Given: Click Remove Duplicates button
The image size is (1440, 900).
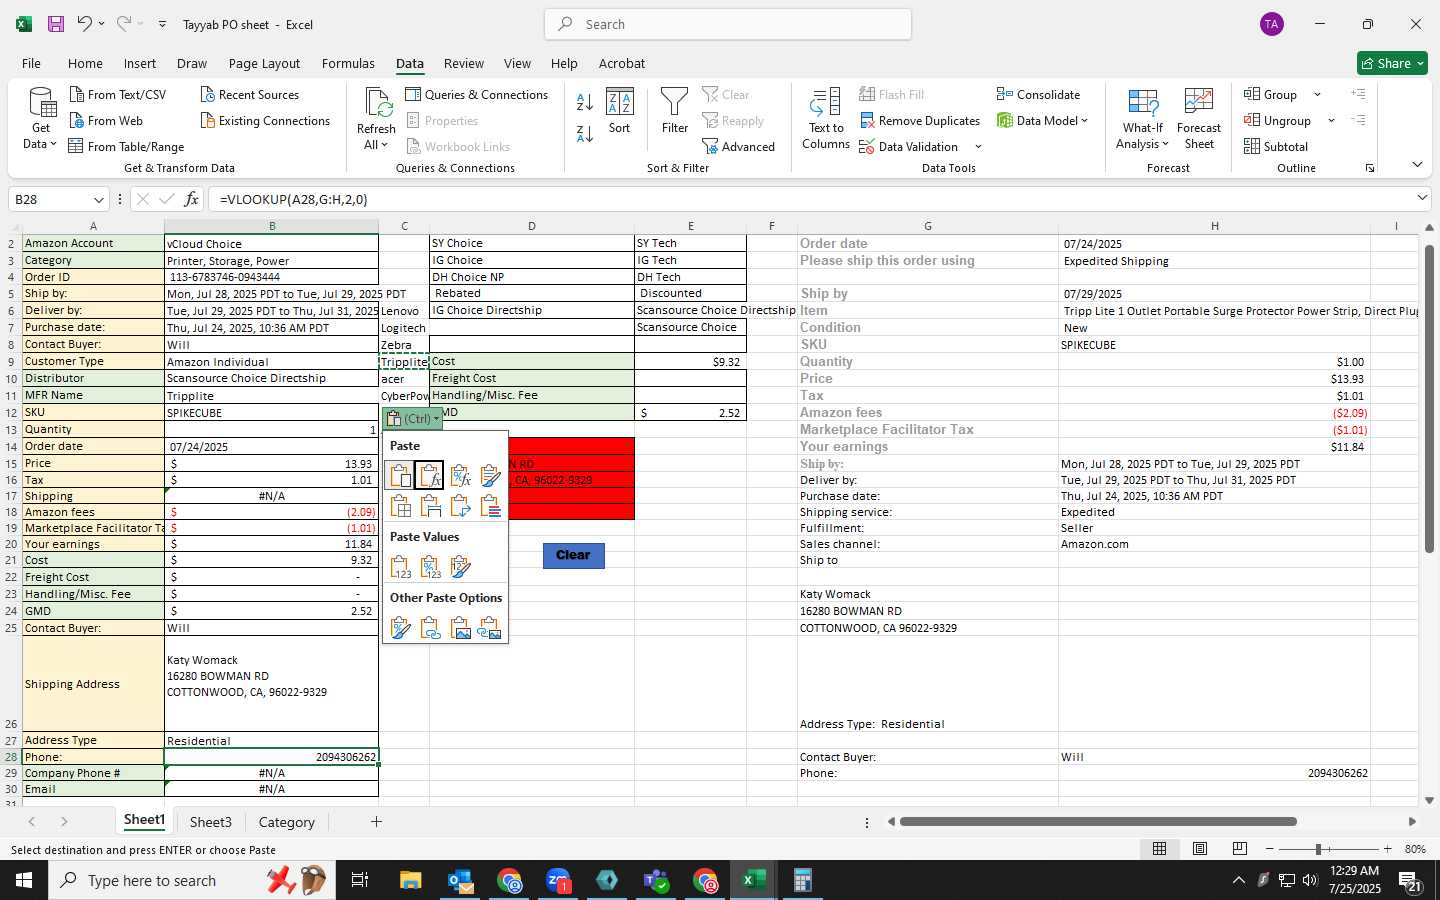Looking at the screenshot, I should (x=919, y=121).
